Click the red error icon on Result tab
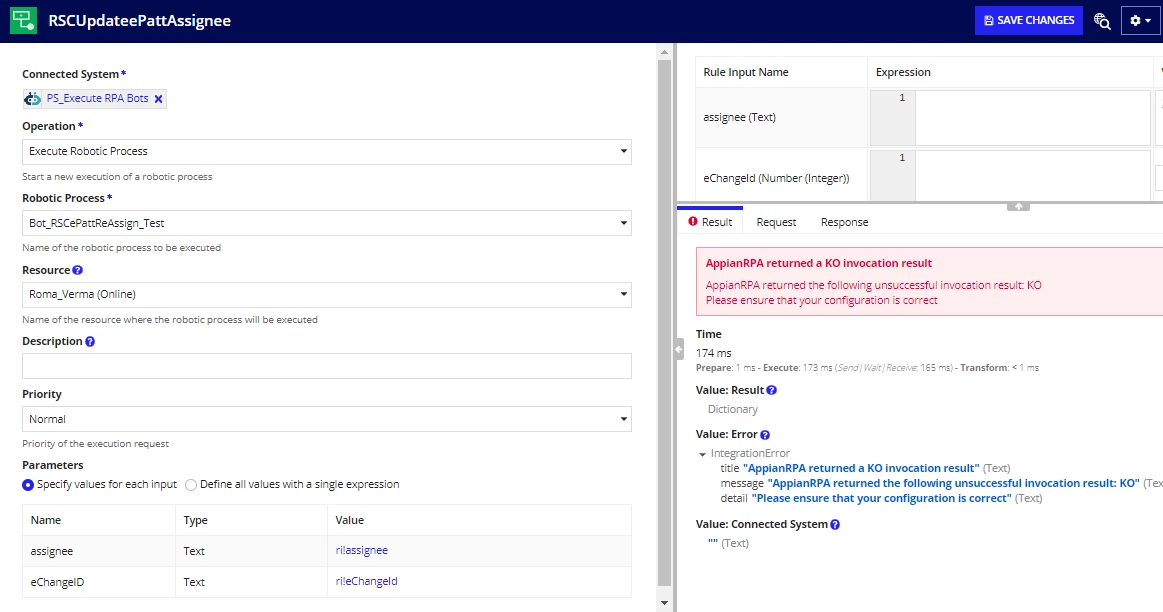This screenshot has width=1163, height=612. click(693, 221)
